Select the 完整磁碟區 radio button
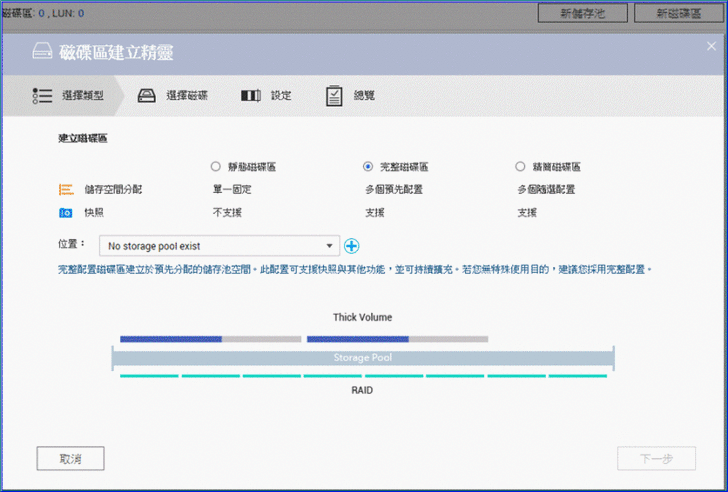 point(368,167)
